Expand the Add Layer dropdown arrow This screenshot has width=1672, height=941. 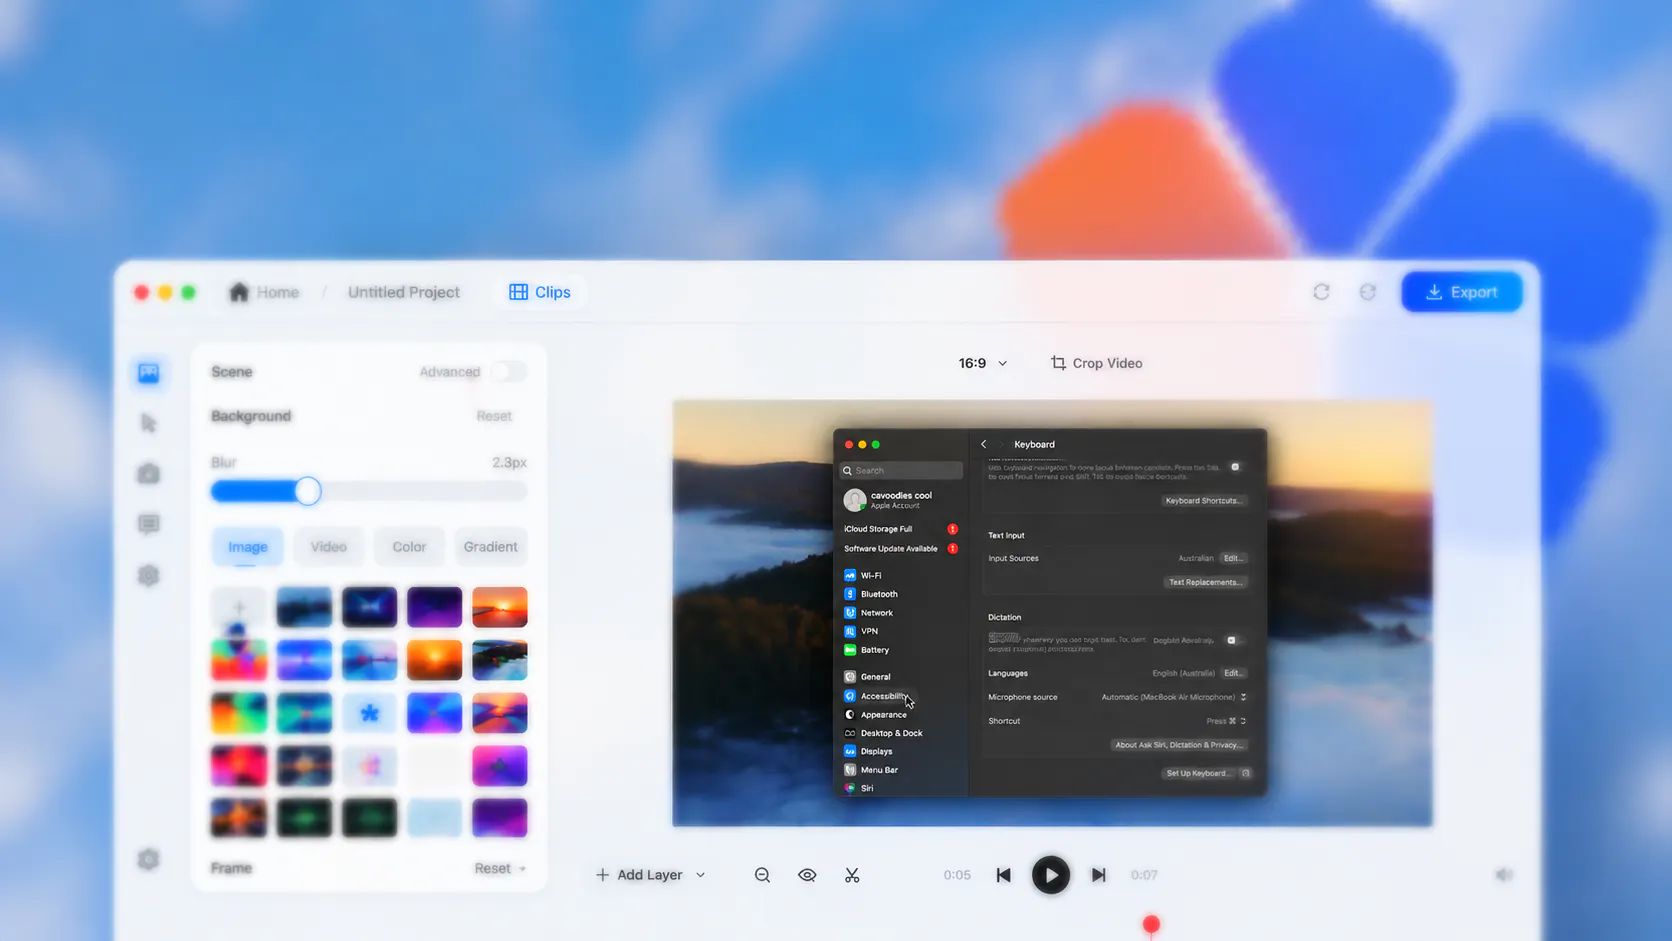coord(701,875)
